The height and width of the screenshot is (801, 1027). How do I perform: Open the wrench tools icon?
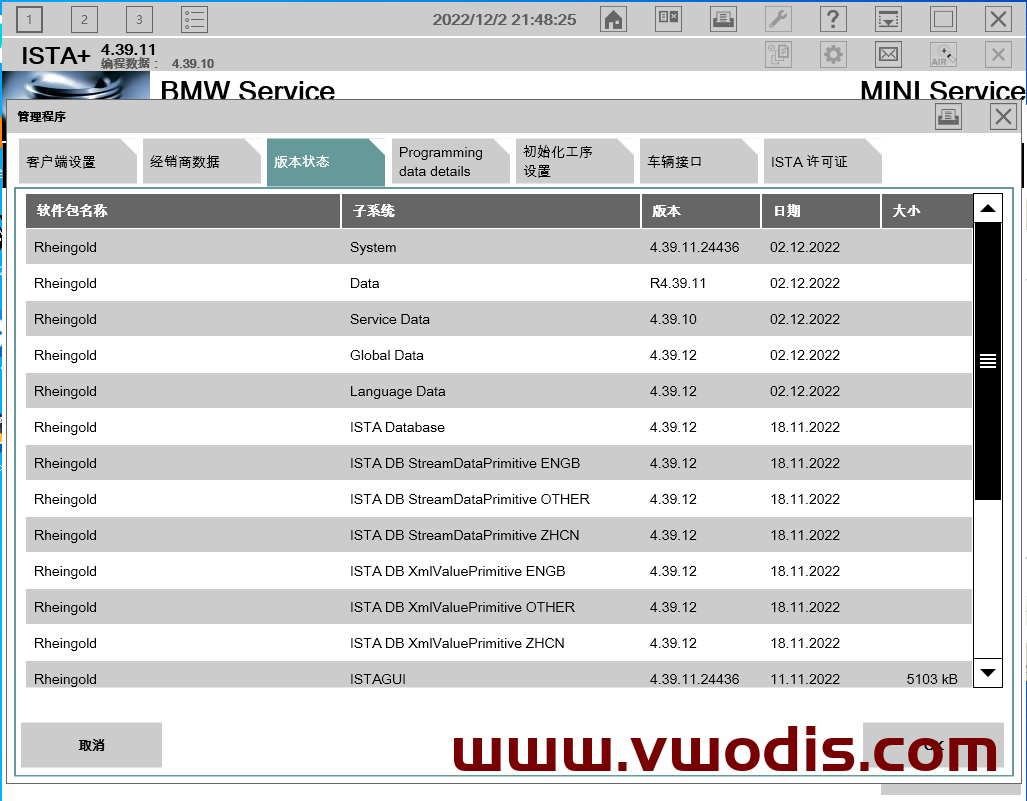tap(778, 19)
